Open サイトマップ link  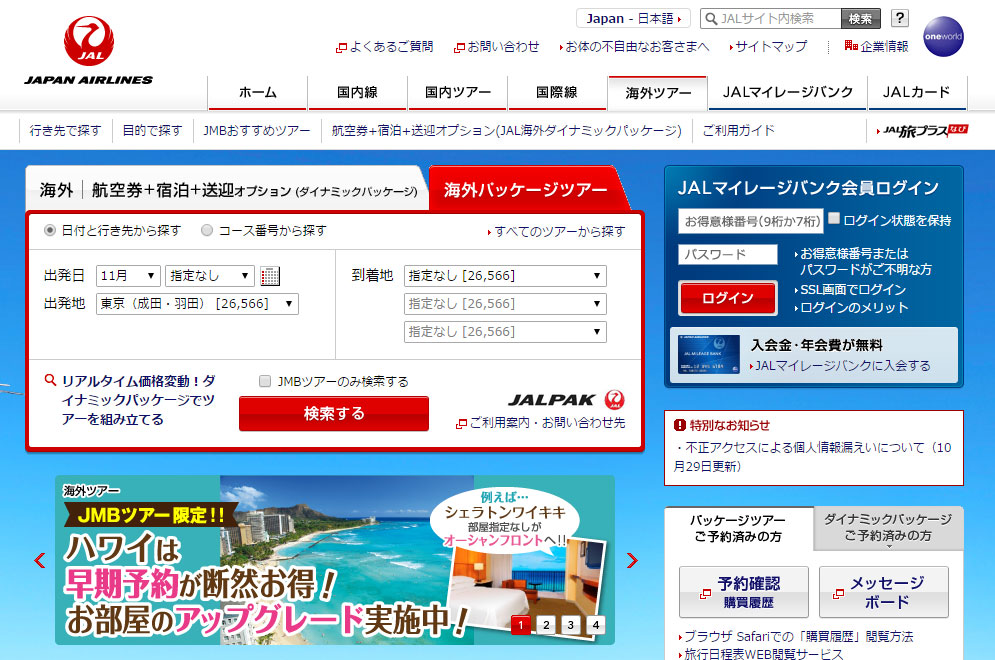(768, 46)
